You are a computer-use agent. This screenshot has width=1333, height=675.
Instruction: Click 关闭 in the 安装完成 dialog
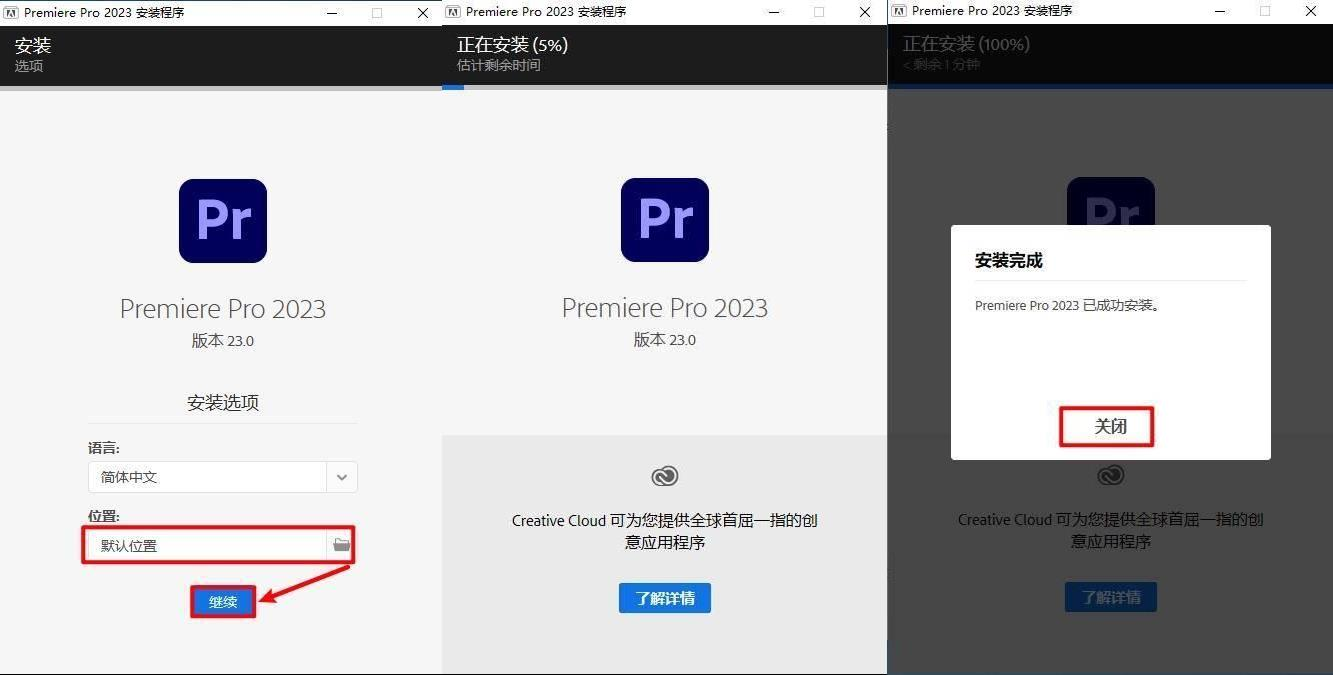coord(1107,427)
